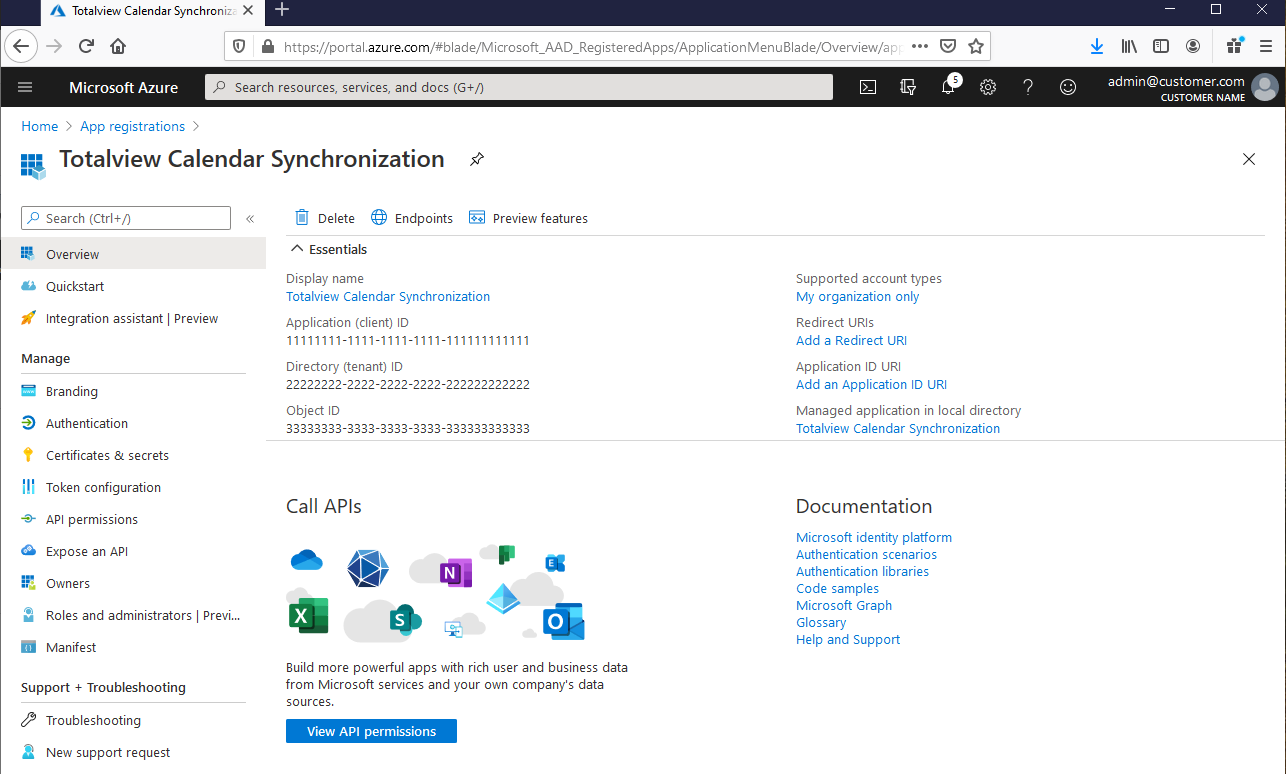Open the browser downloads arrow
Image resolution: width=1286 pixels, height=774 pixels.
pyautogui.click(x=1097, y=46)
